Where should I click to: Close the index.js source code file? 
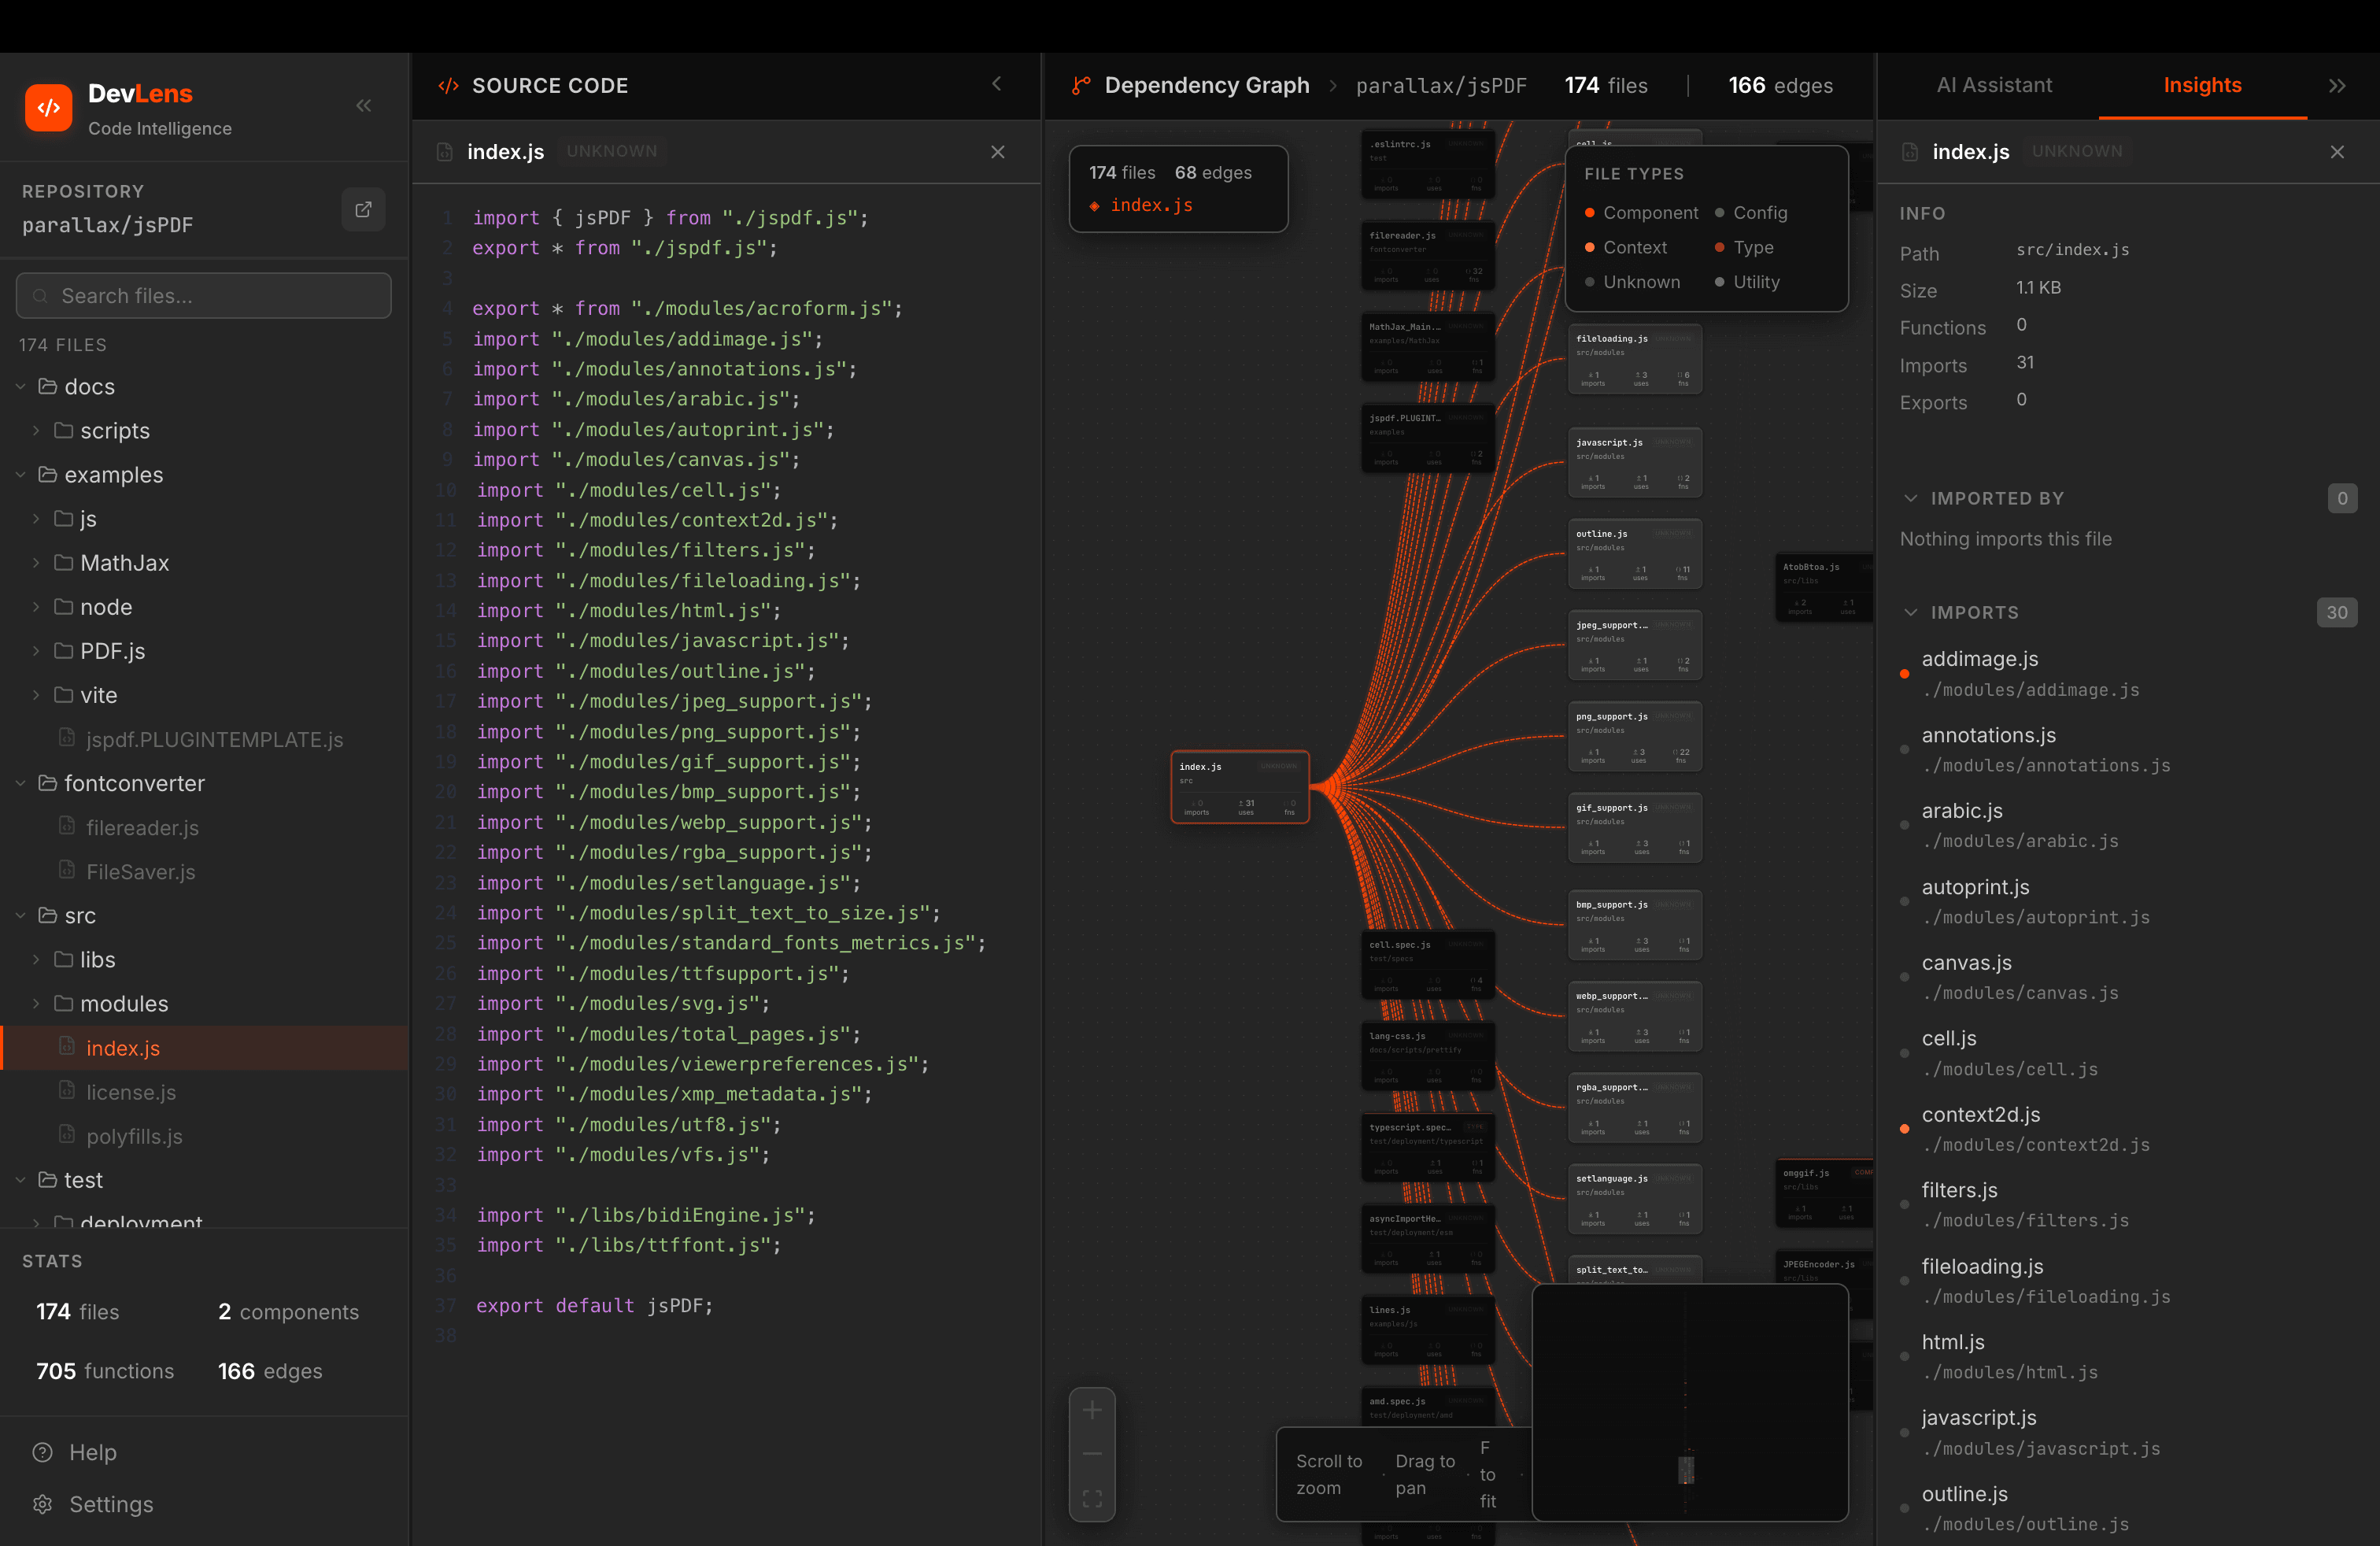click(997, 152)
